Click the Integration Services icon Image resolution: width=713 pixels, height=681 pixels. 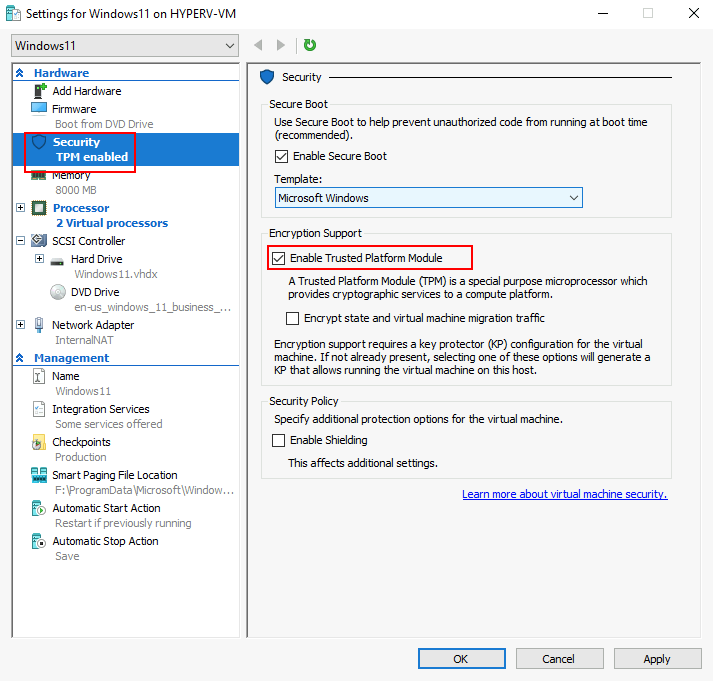click(x=39, y=409)
